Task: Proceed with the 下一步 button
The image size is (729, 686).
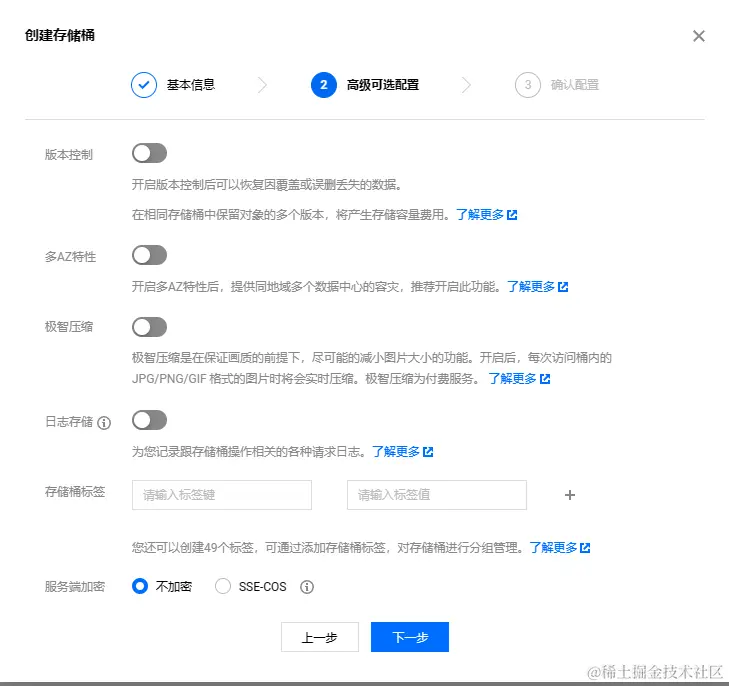Action: pos(410,637)
